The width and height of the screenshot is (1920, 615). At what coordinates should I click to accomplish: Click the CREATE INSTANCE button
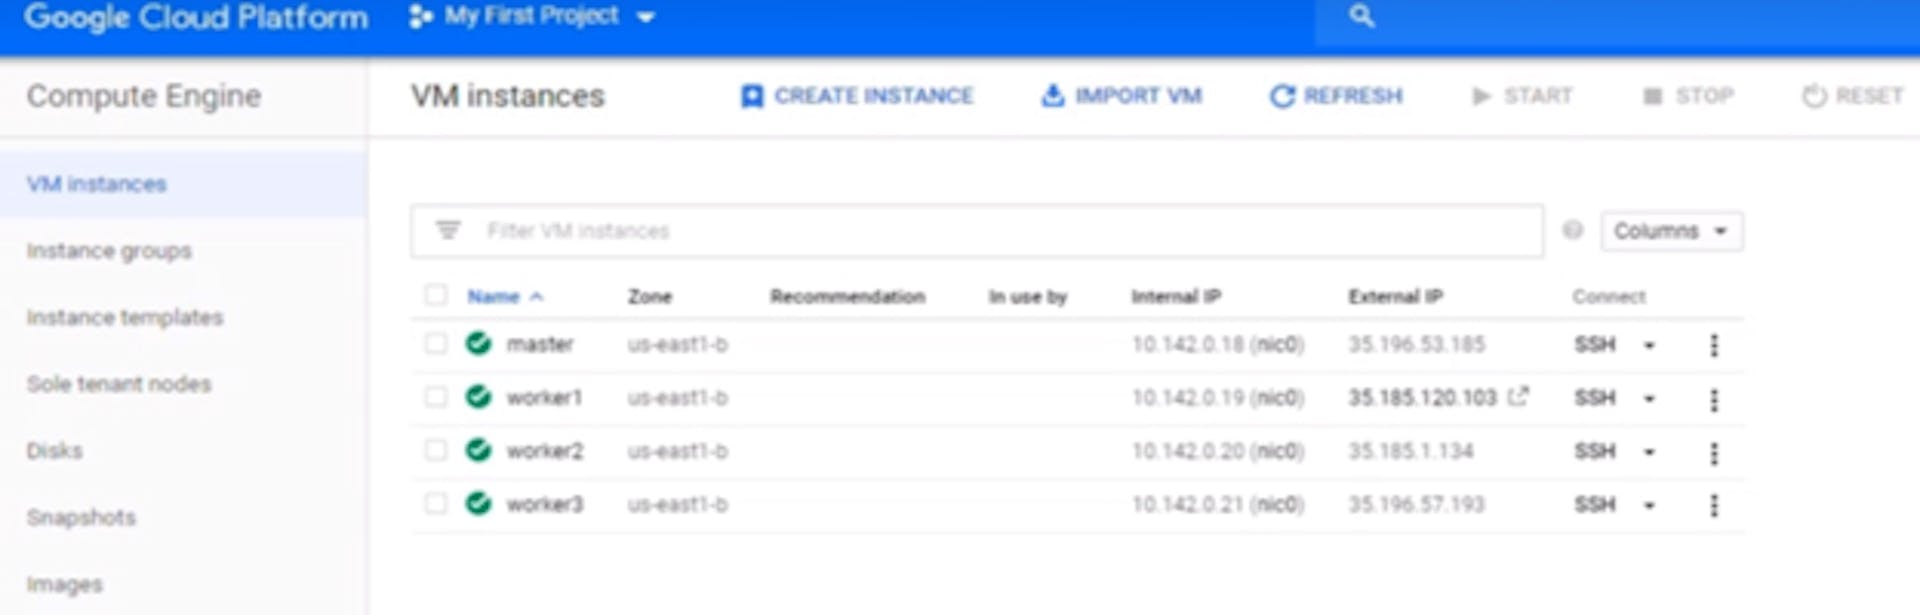tap(857, 96)
